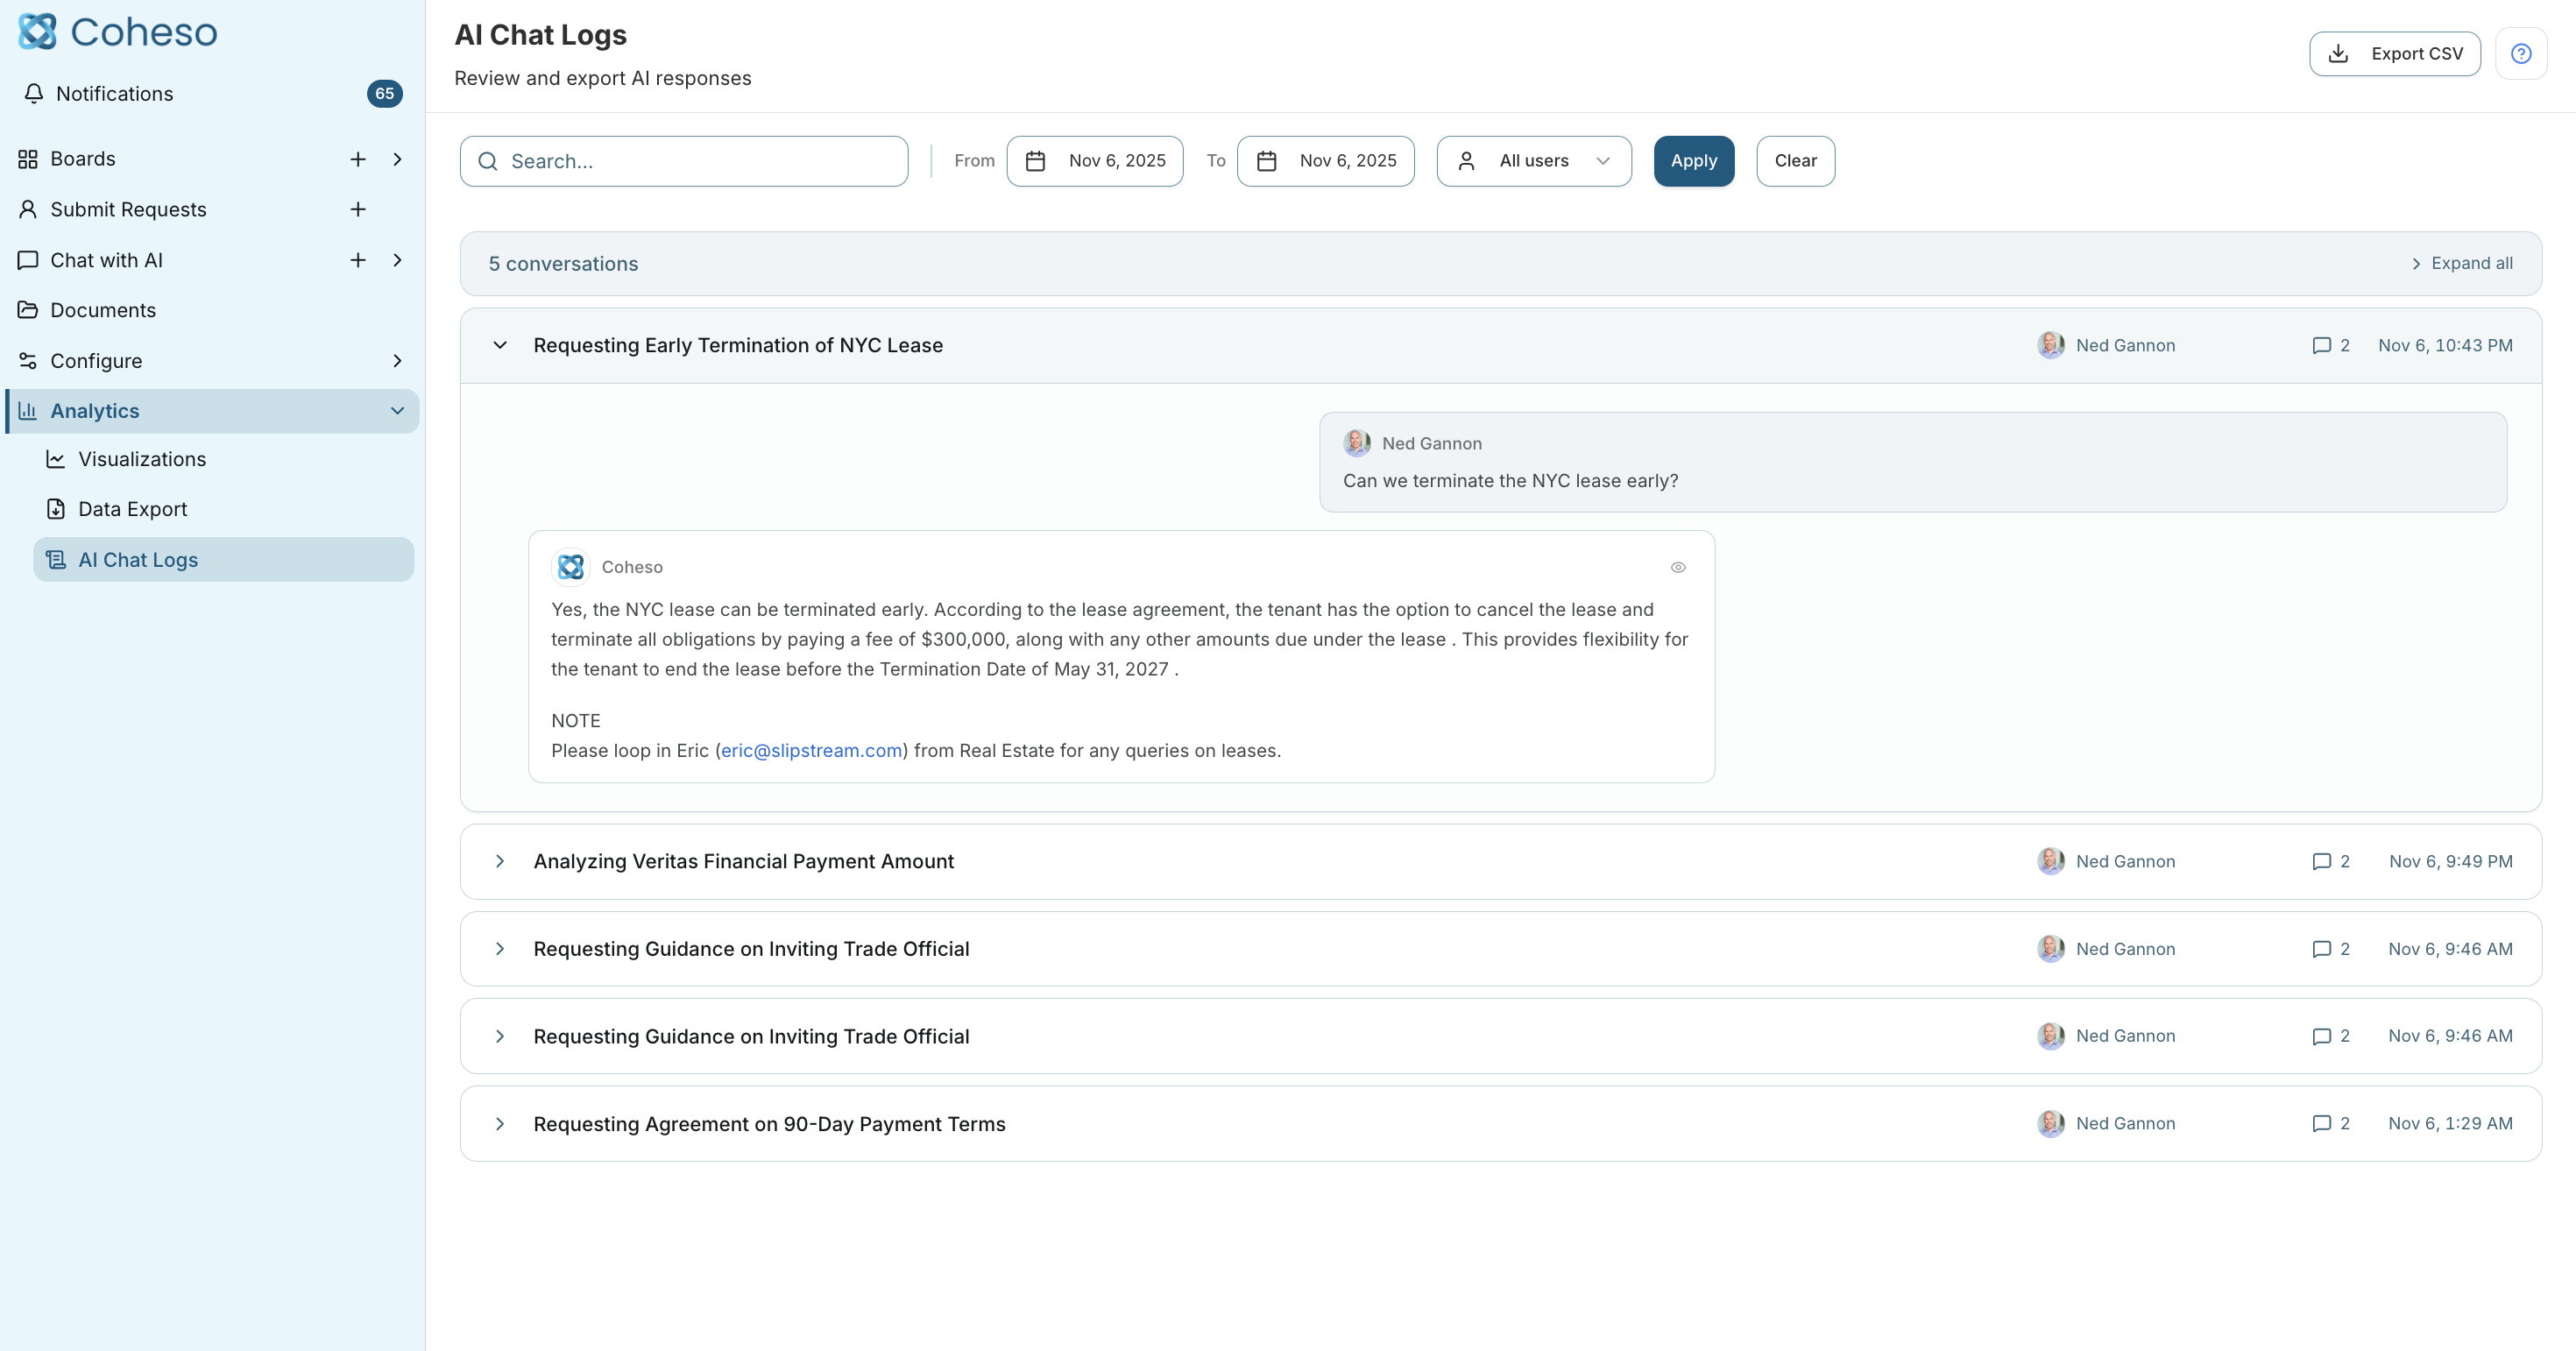Expand 90-Day Payment Terms conversation
This screenshot has width=2576, height=1351.
pos(500,1124)
